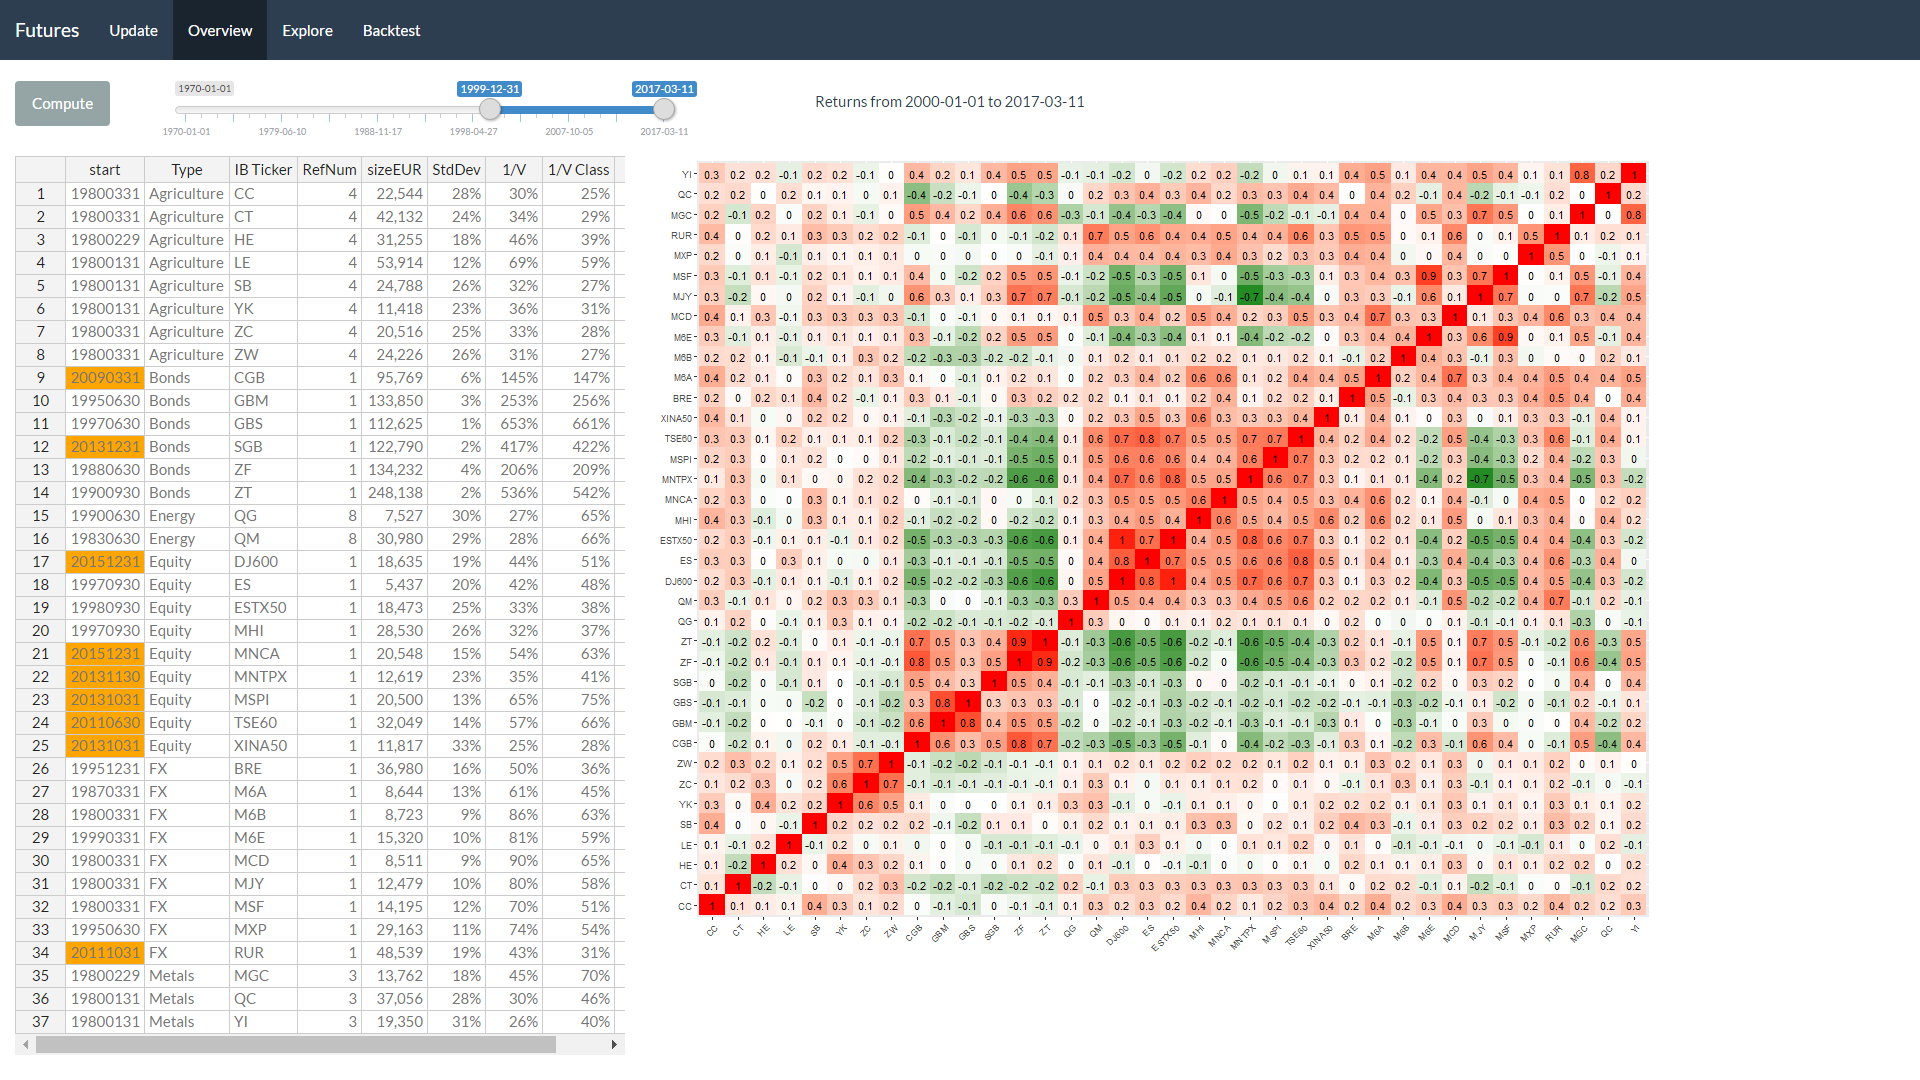Select row number 37 header

click(x=40, y=1022)
